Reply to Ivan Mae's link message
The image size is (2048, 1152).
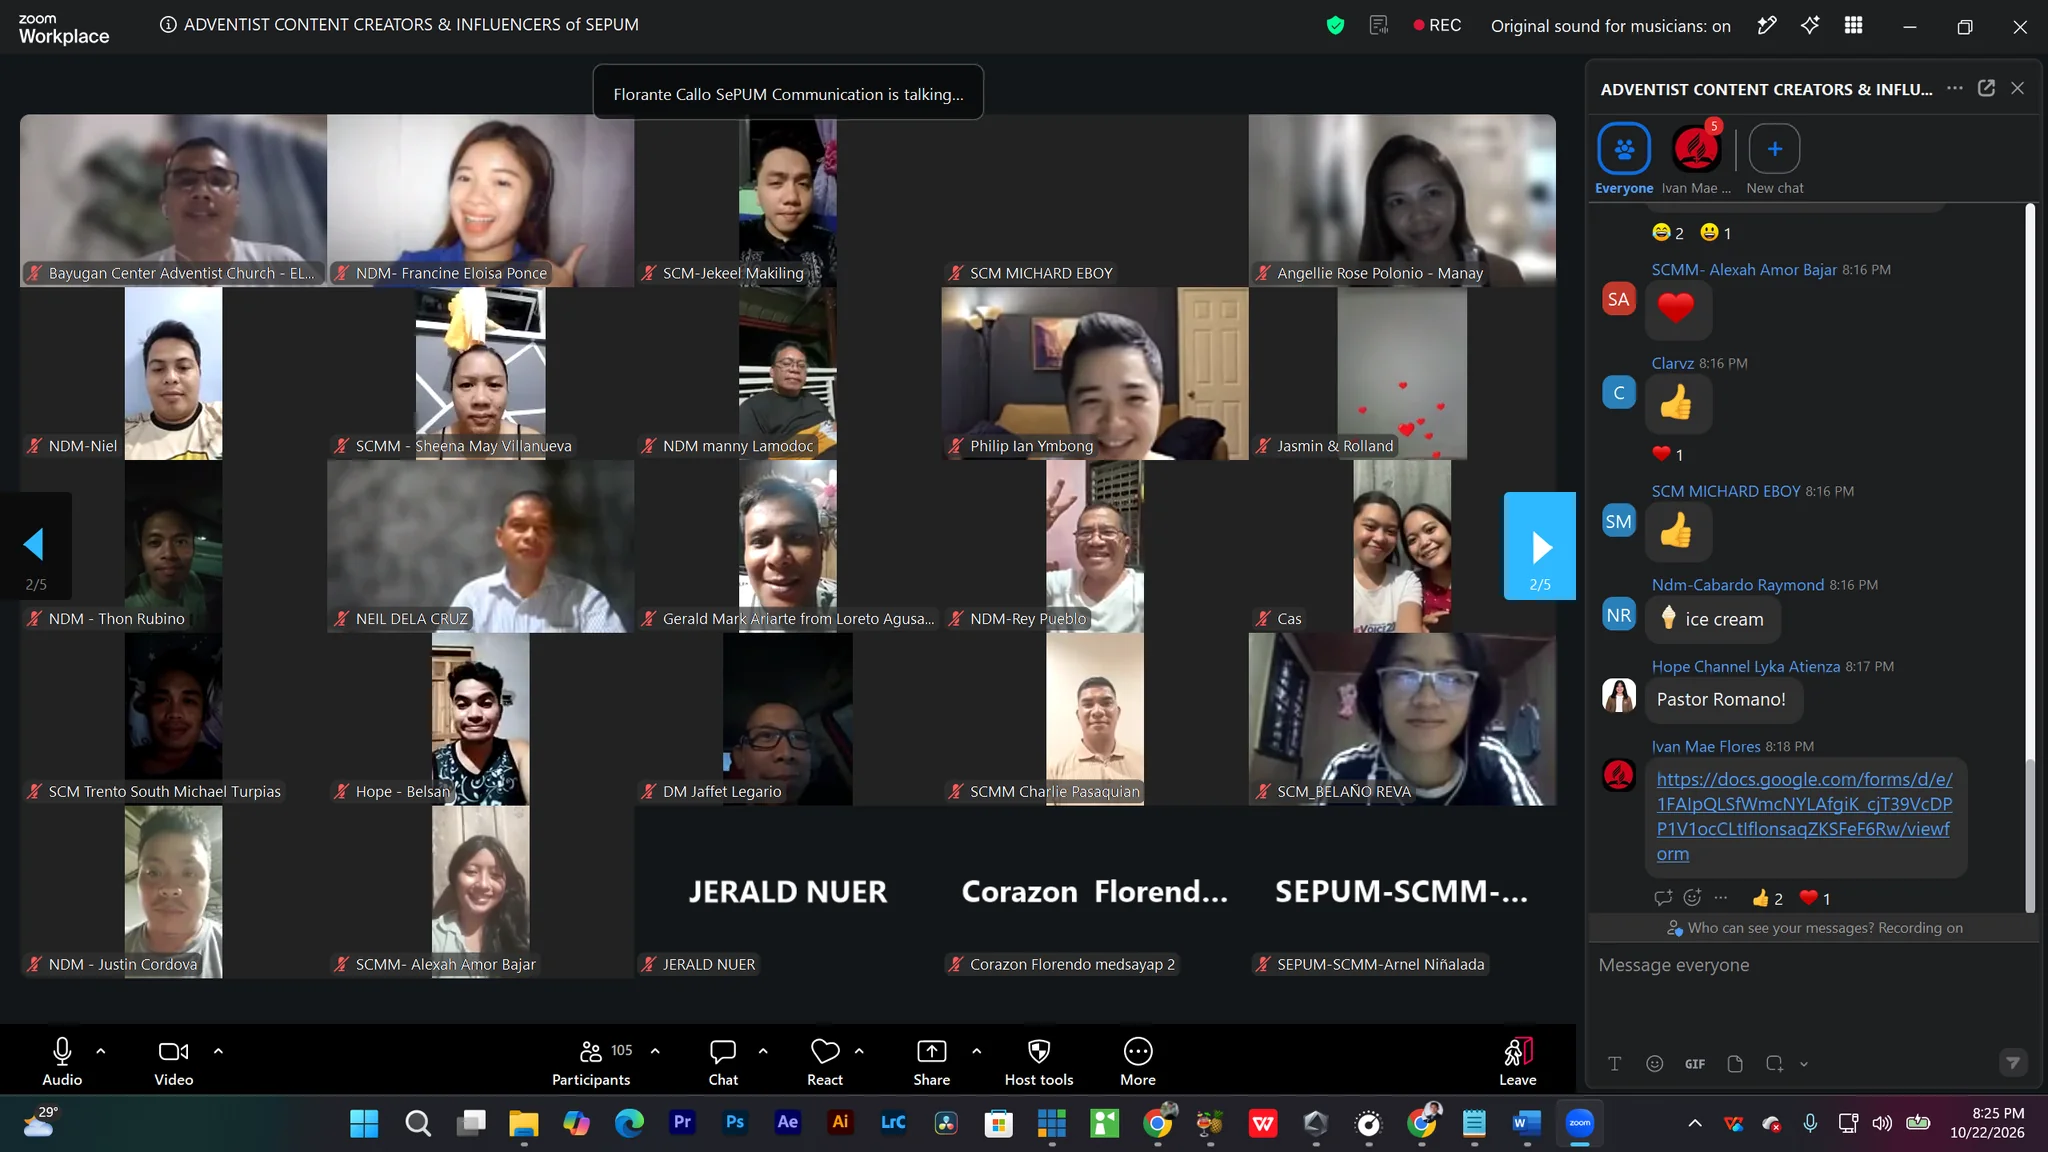click(1662, 898)
